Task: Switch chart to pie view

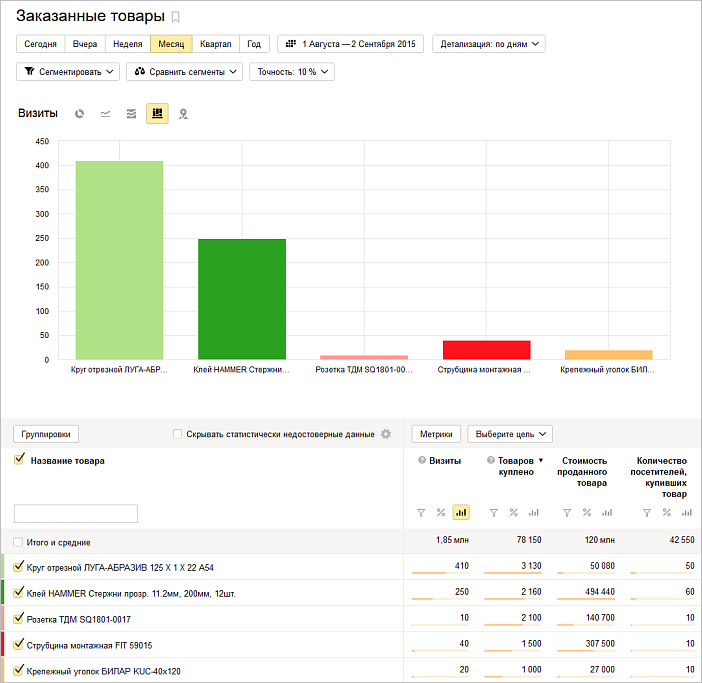Action: pyautogui.click(x=79, y=114)
